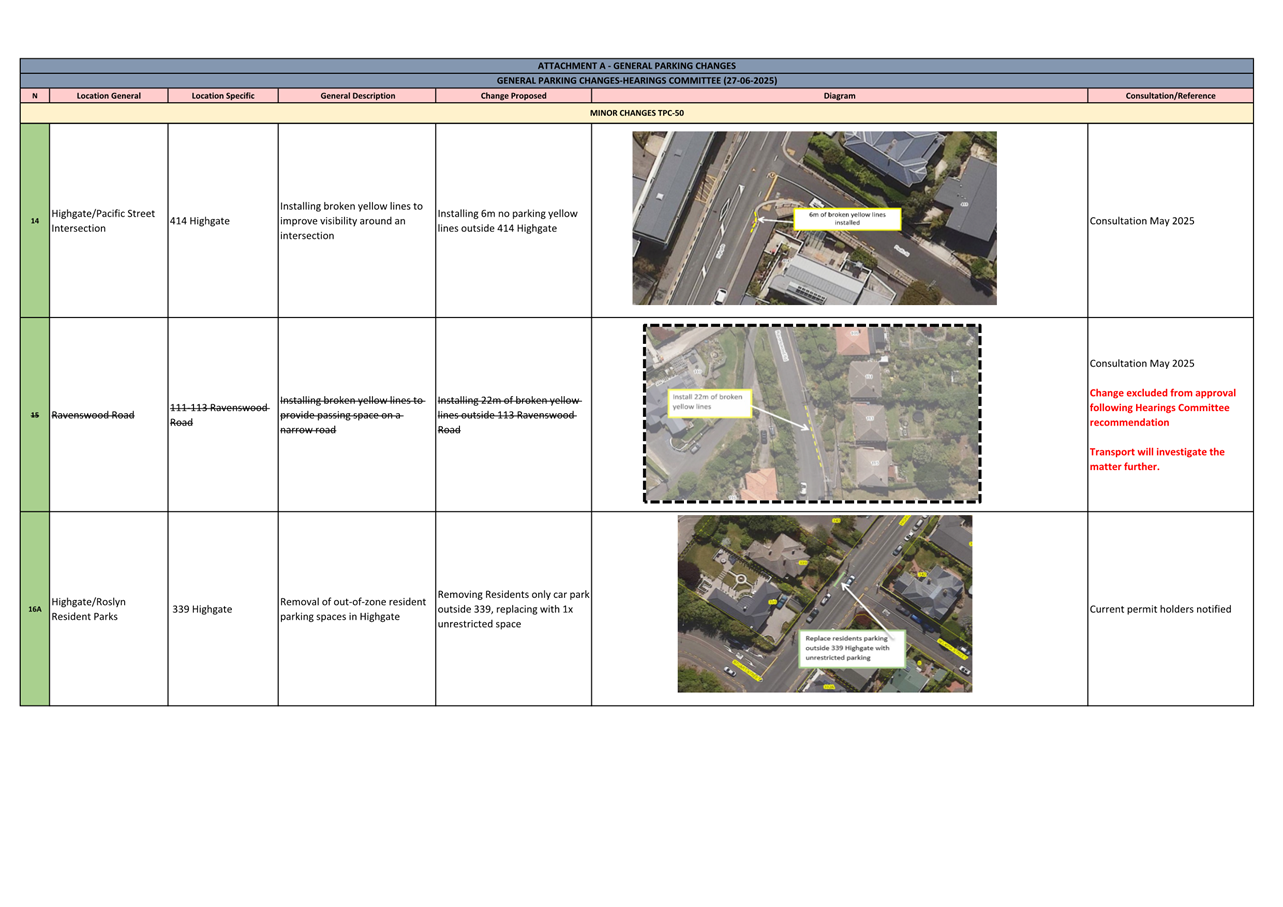Open the 339 Highgate aerial diagram
This screenshot has height=907, width=1283.
pos(825,604)
